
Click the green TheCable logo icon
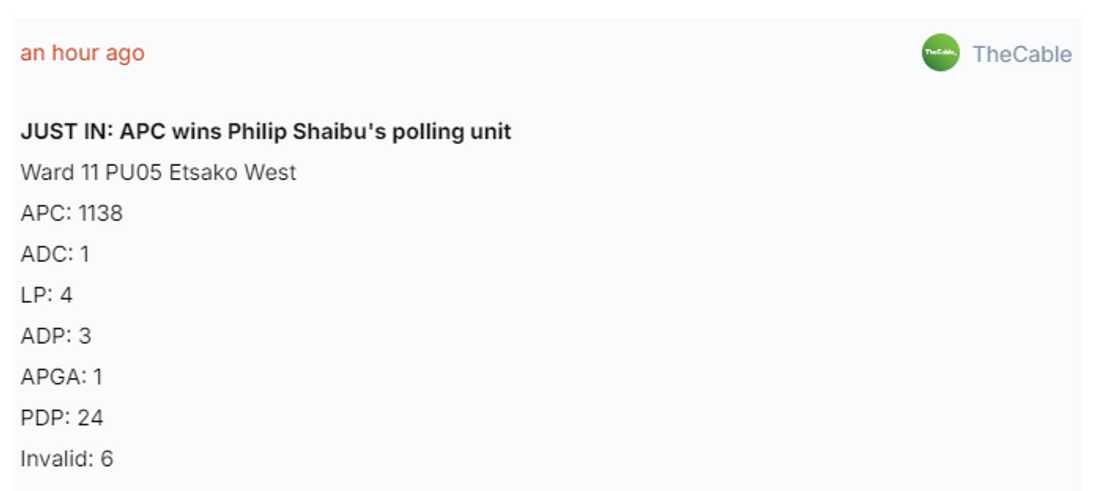(x=940, y=53)
